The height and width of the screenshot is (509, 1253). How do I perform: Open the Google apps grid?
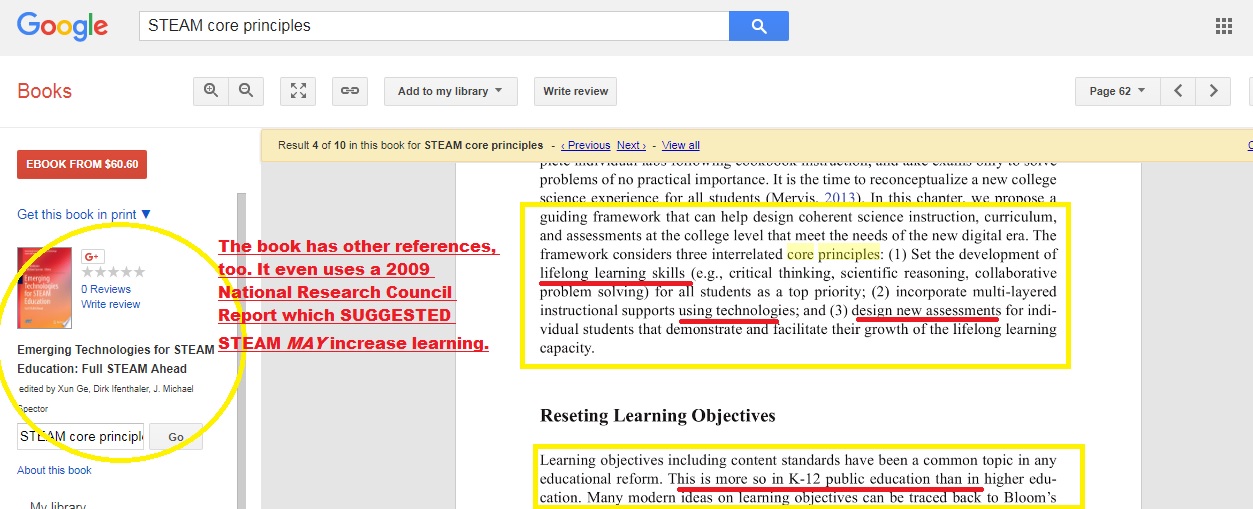pos(1223,26)
